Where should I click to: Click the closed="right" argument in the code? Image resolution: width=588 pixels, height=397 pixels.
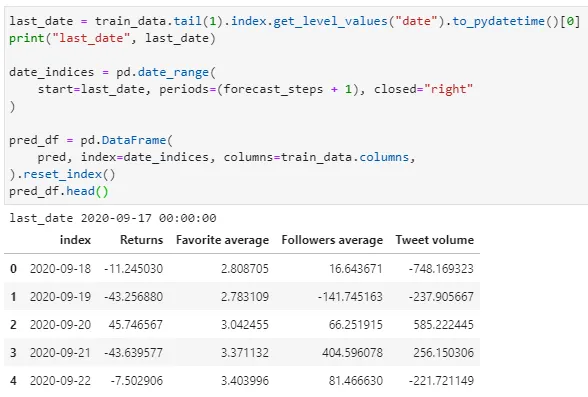423,89
